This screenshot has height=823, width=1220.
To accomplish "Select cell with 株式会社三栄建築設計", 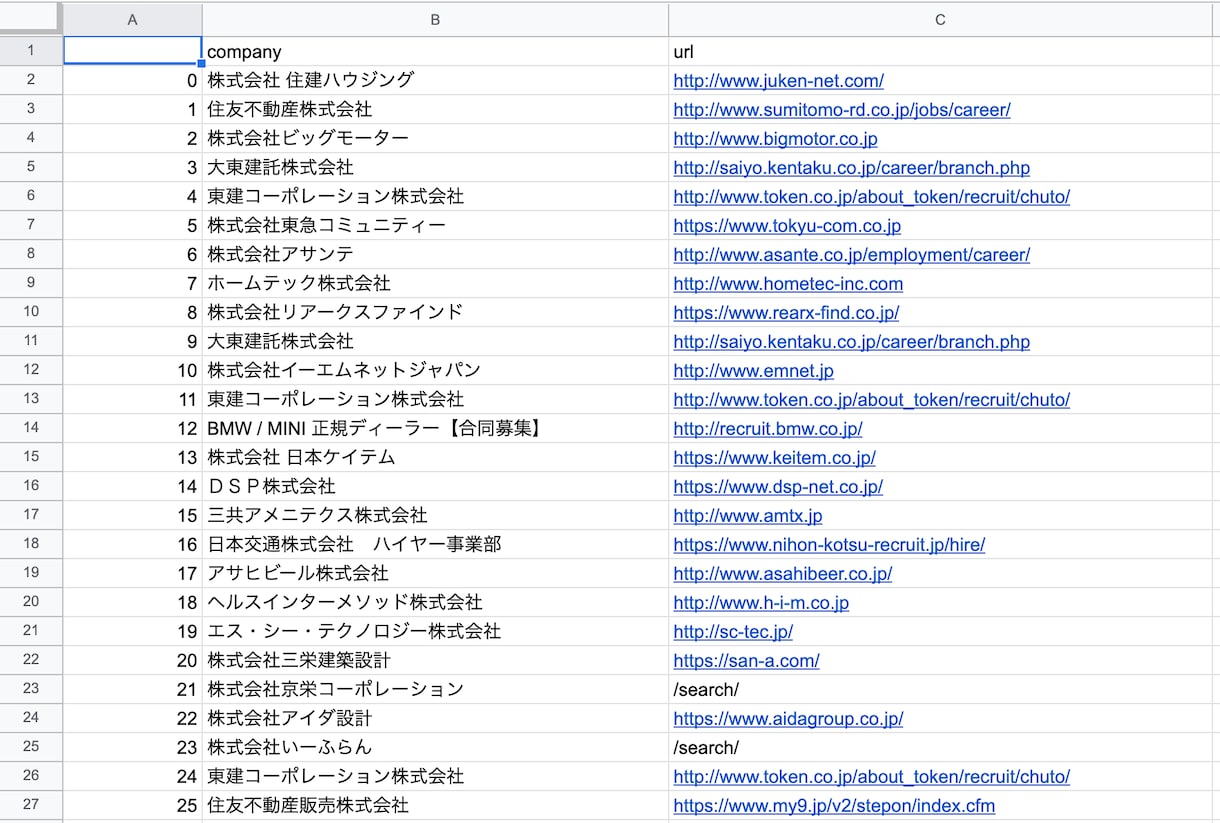I will (x=435, y=660).
